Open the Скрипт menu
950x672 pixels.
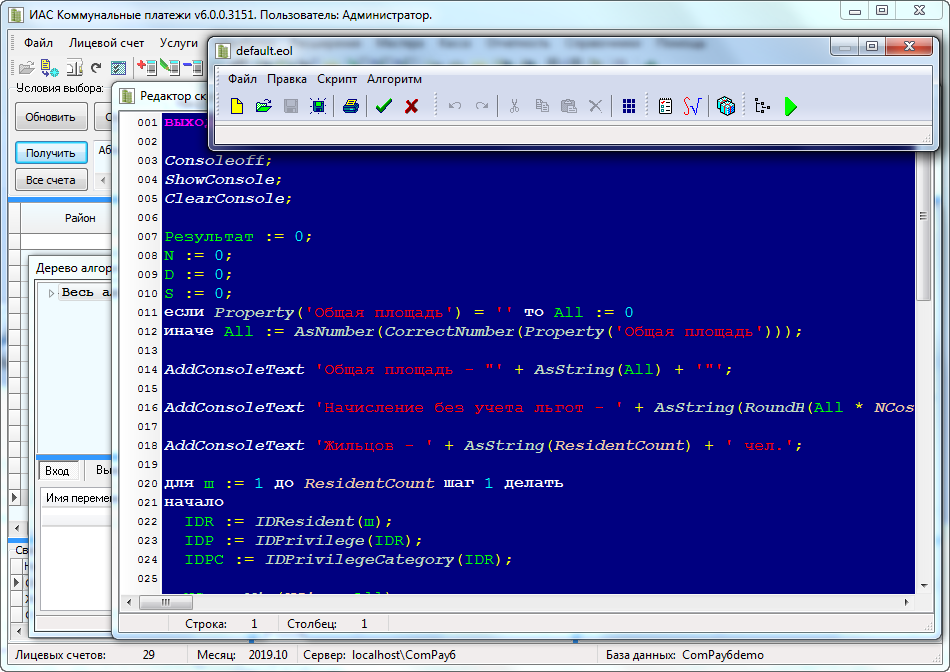[x=336, y=79]
